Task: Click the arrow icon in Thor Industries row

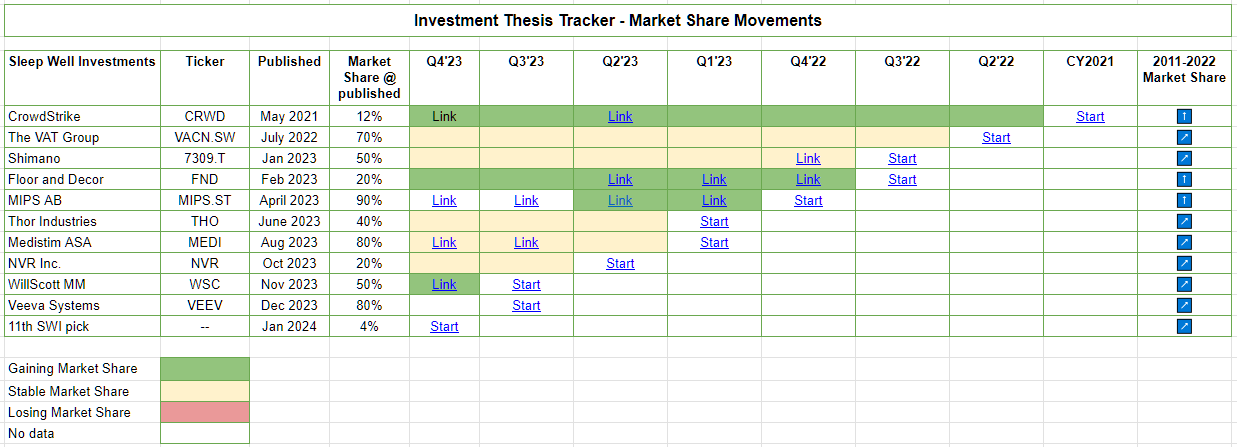Action: click(1184, 221)
